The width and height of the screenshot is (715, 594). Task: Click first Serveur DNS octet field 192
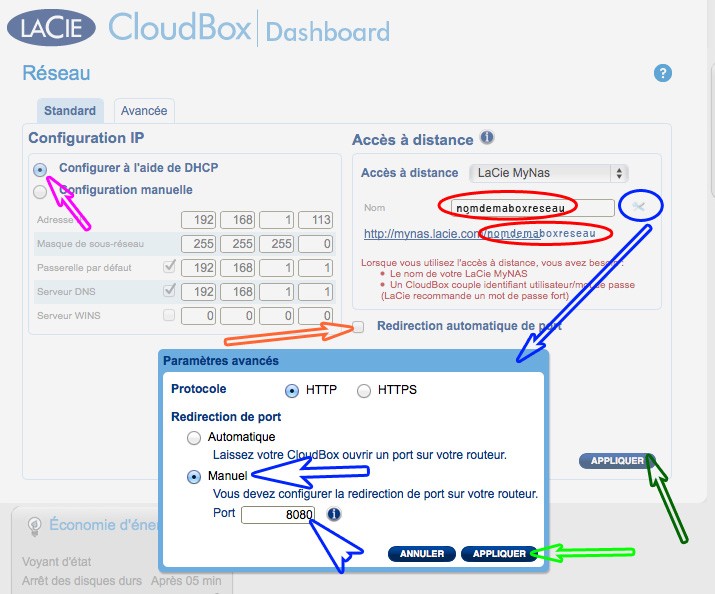click(x=198, y=291)
